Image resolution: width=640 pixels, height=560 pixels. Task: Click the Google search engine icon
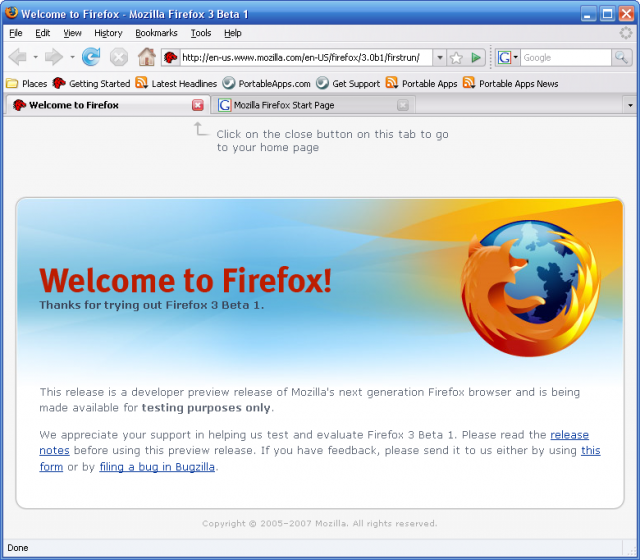point(504,58)
